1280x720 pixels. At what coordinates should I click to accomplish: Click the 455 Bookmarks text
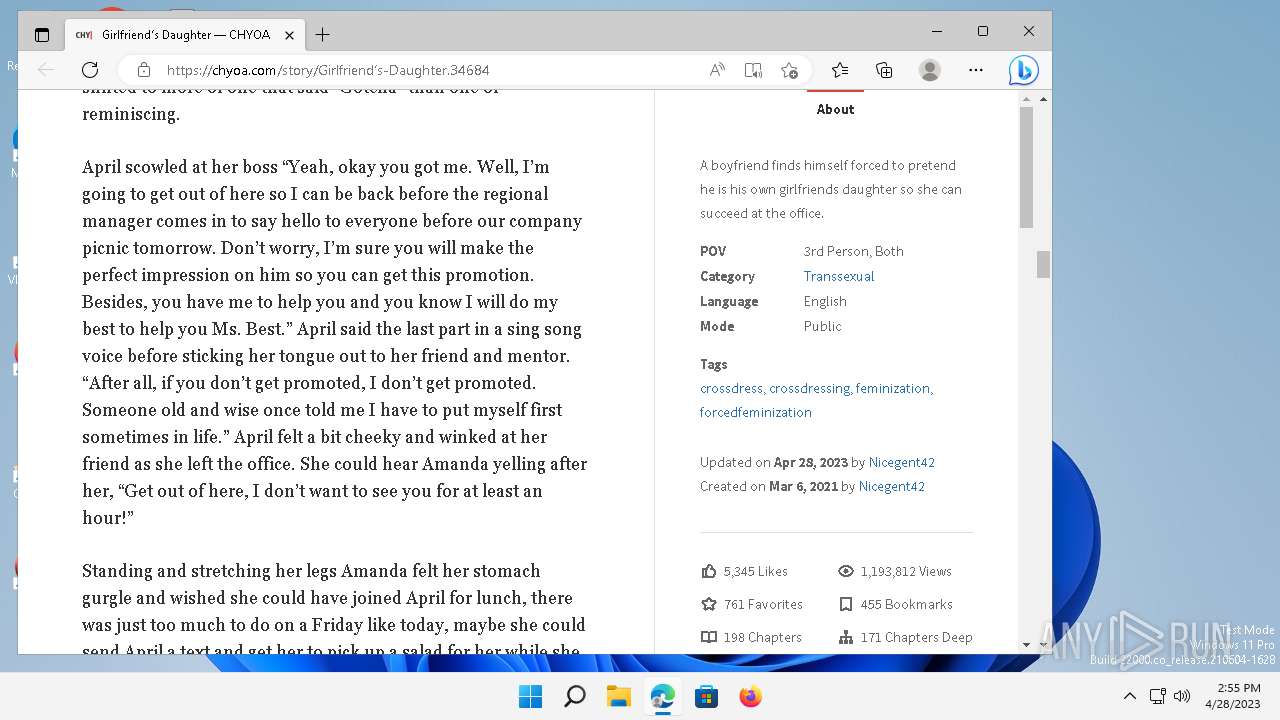click(907, 604)
